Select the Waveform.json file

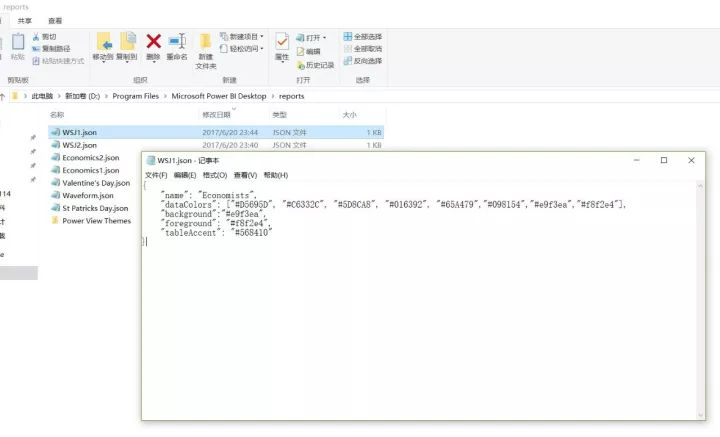point(88,196)
